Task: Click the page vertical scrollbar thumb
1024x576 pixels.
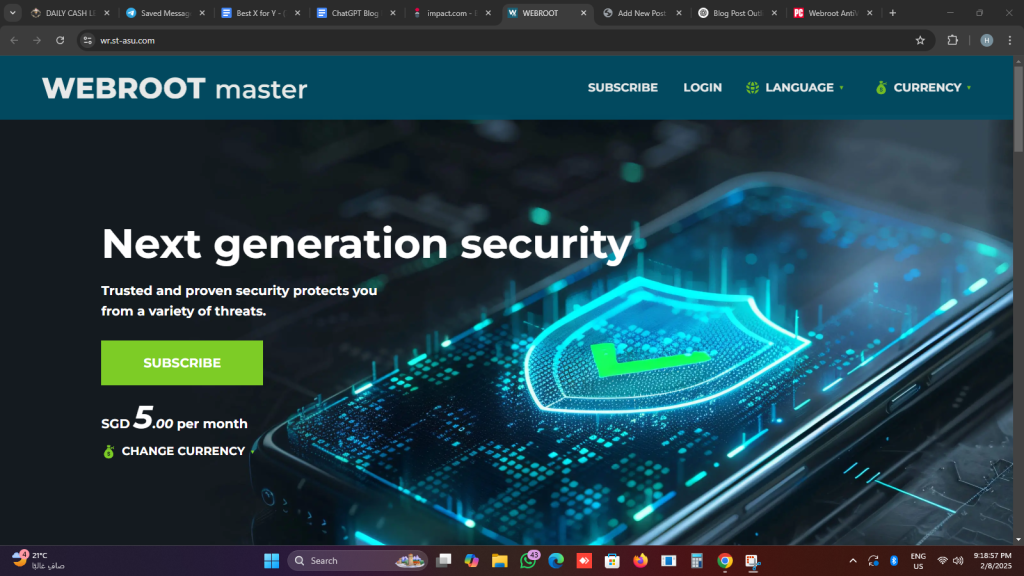Action: coord(1018,108)
